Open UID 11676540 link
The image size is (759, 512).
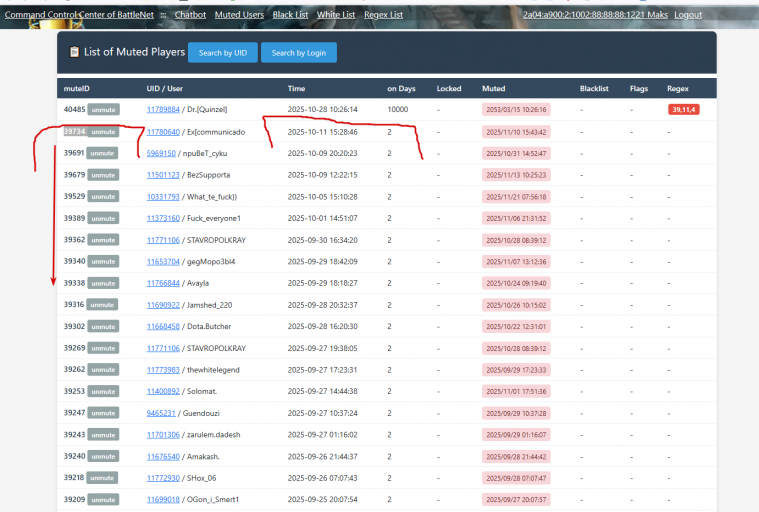click(163, 456)
